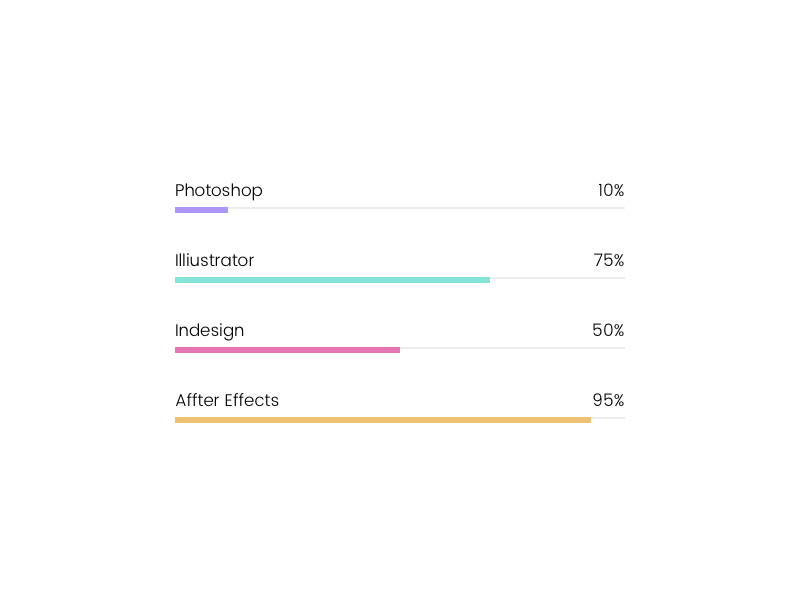
Task: Click the pink progress bar fill
Action: 287,350
